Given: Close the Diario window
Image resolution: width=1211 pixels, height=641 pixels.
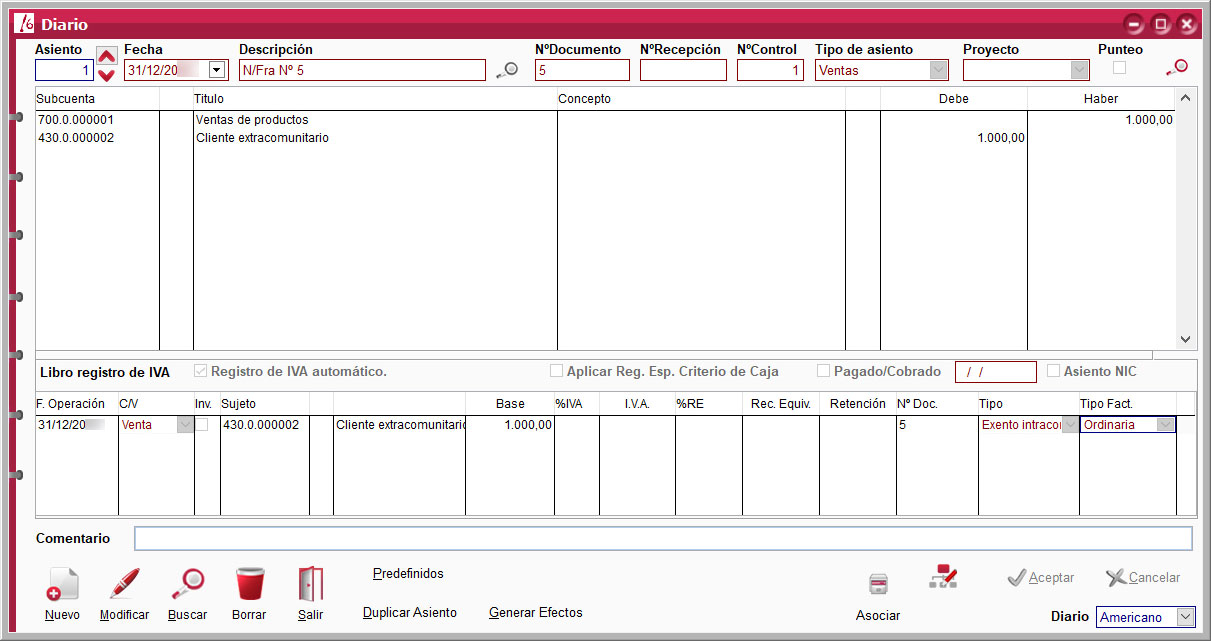Looking at the screenshot, I should pos(1188,24).
